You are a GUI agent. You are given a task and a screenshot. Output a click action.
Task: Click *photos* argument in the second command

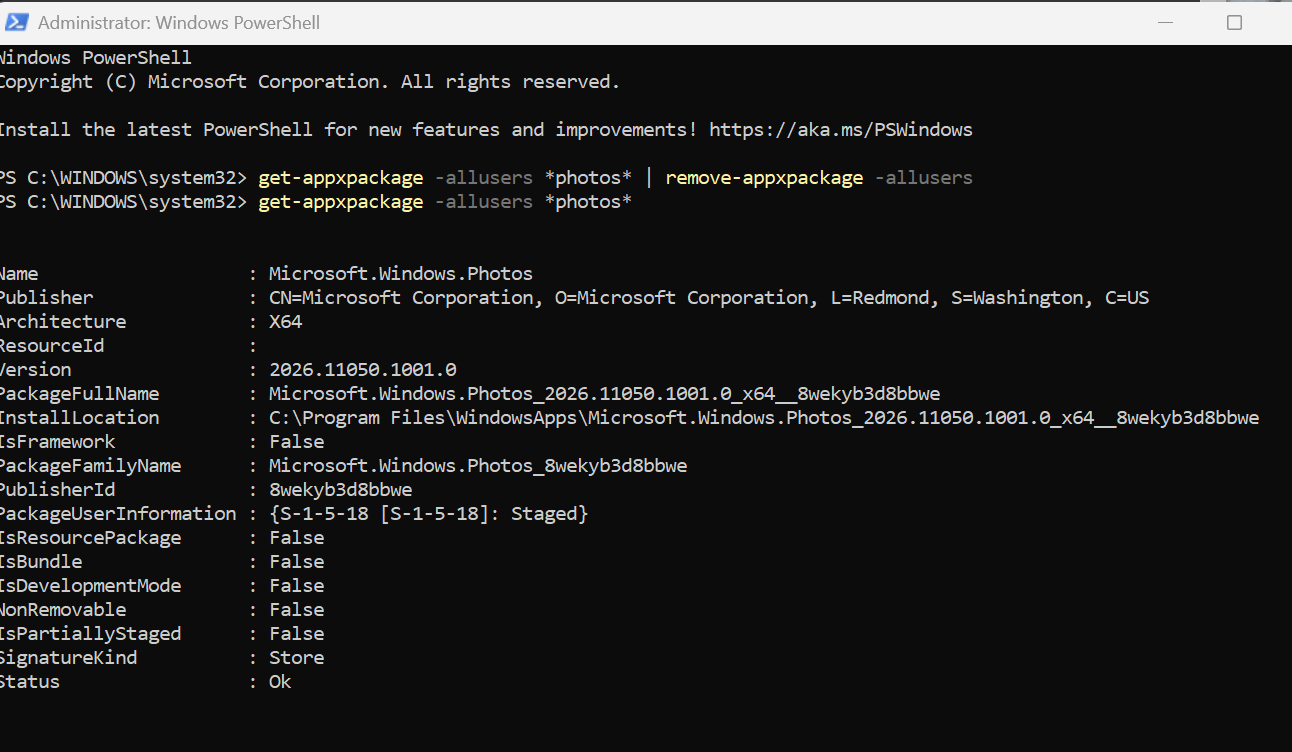[588, 202]
